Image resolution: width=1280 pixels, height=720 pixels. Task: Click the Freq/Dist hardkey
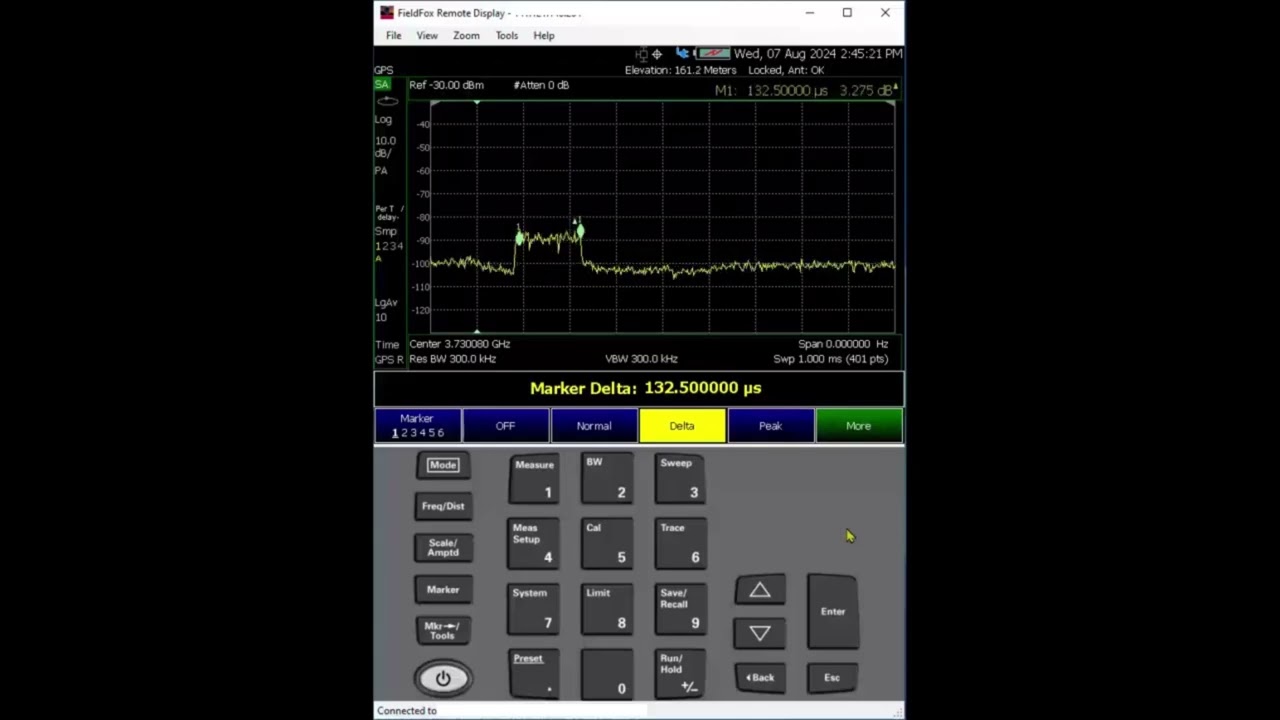click(x=443, y=506)
